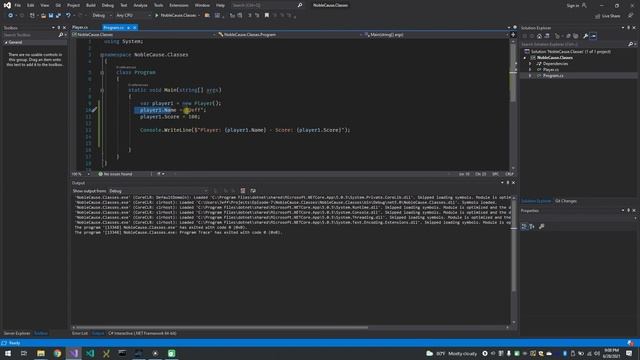Click the Clear All output icon
Image resolution: width=640 pixels, height=360 pixels.
click(243, 191)
